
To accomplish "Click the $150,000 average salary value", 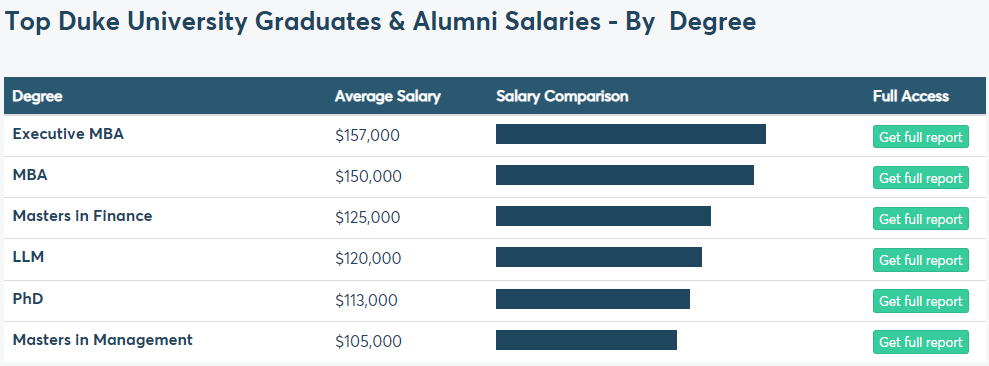I will point(368,177).
